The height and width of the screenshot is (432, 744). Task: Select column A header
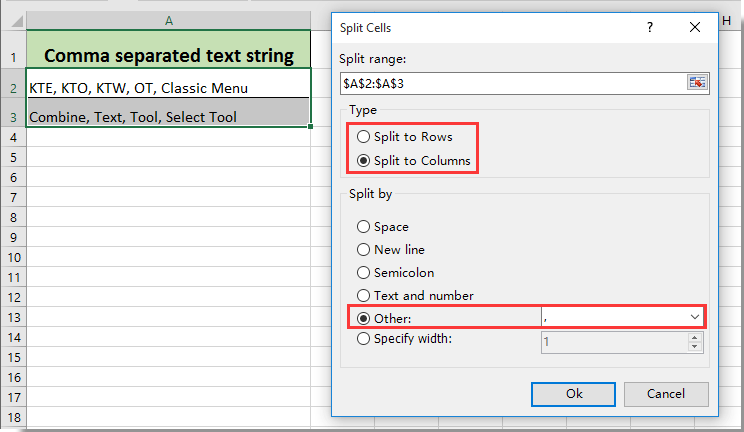tap(168, 21)
